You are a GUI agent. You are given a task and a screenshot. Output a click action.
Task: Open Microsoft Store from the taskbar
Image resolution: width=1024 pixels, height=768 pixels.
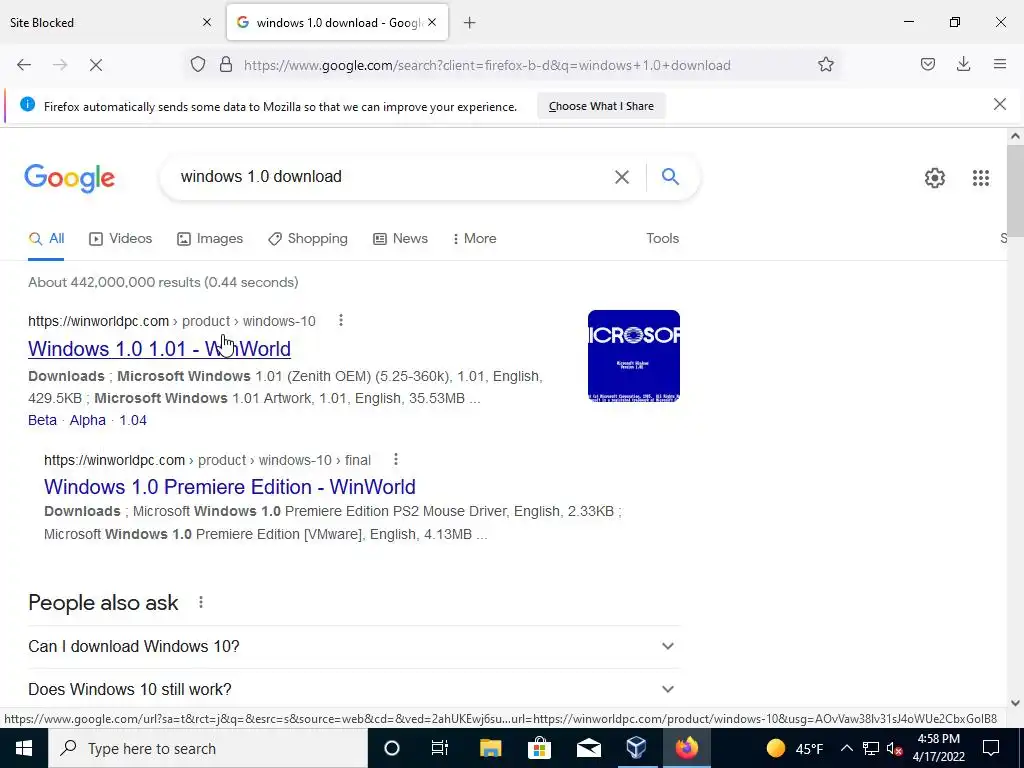[x=539, y=748]
